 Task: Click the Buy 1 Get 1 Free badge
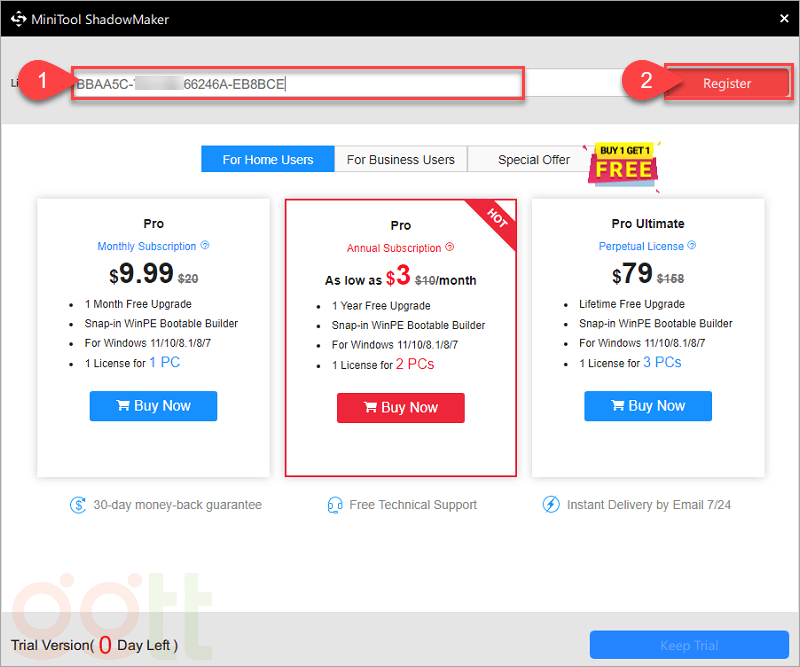click(624, 161)
